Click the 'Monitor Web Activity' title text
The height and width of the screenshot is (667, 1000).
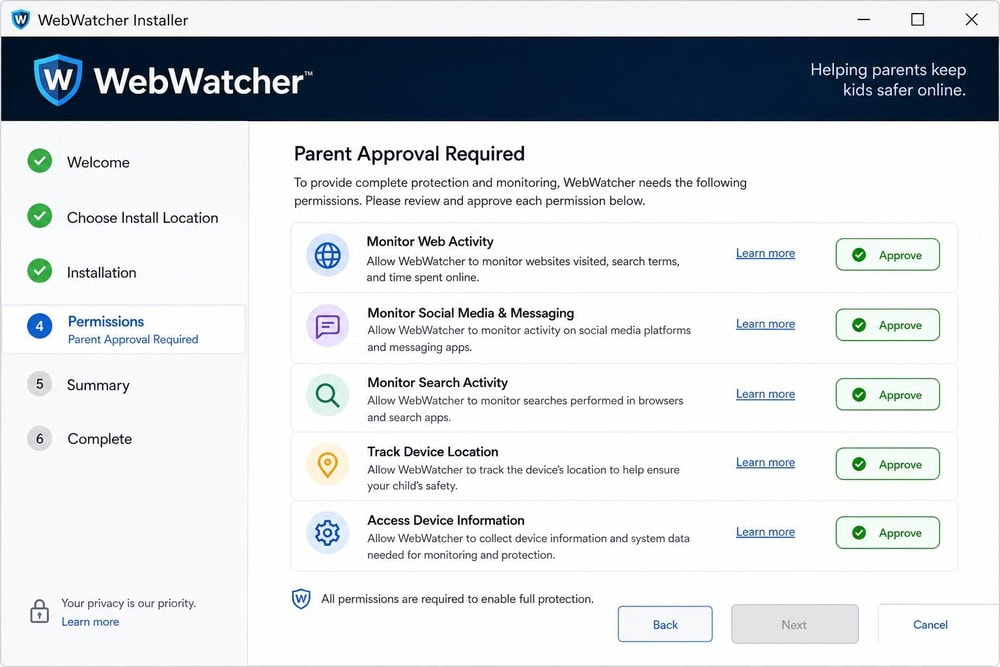(x=430, y=242)
